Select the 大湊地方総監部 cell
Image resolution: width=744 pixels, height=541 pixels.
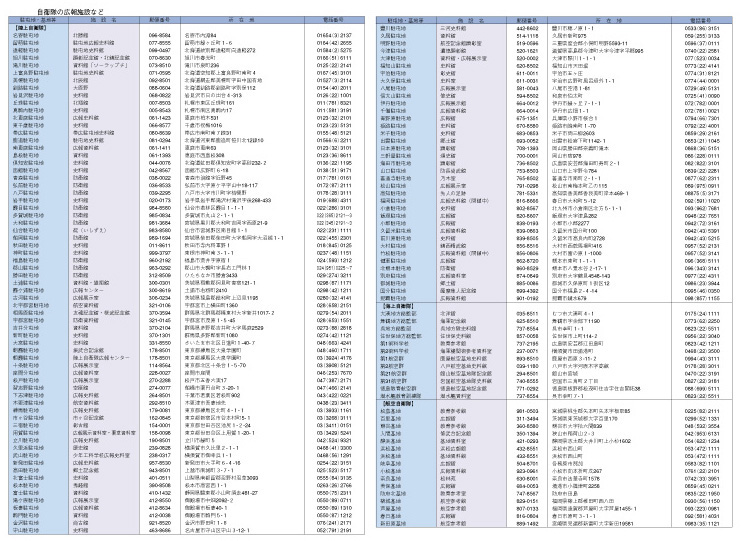[399, 314]
